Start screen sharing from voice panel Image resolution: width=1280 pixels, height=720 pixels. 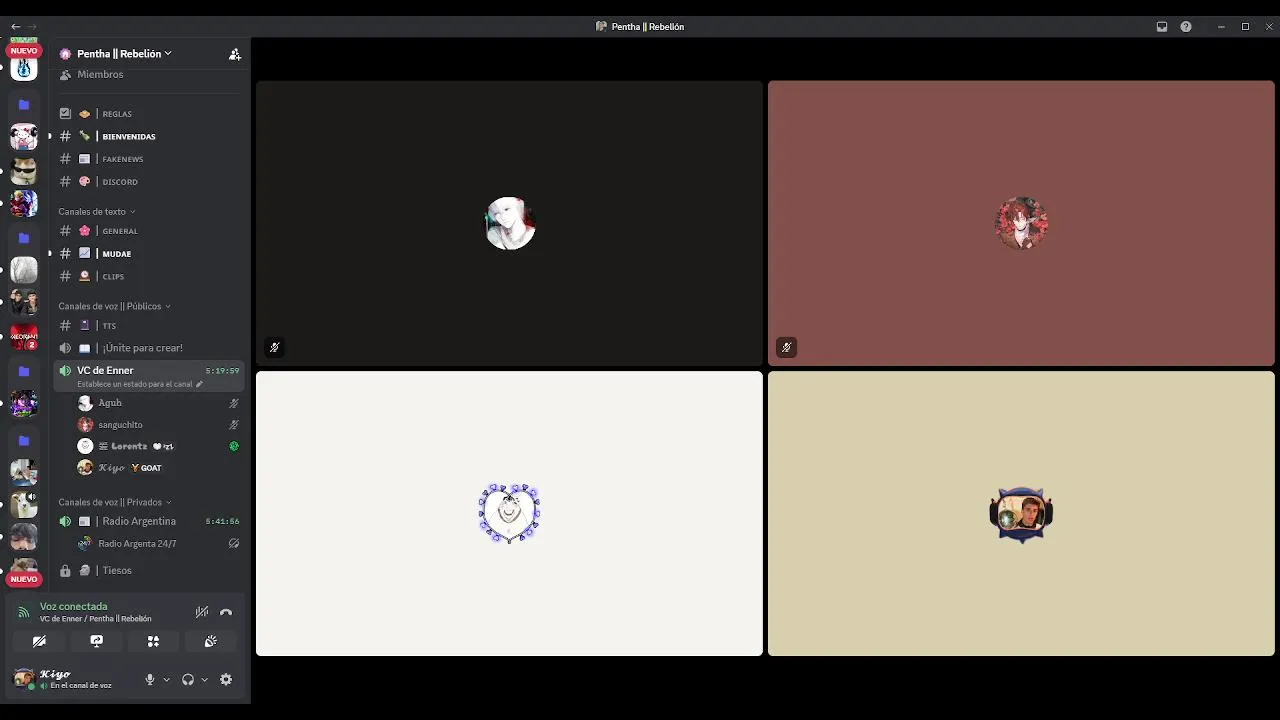96,641
